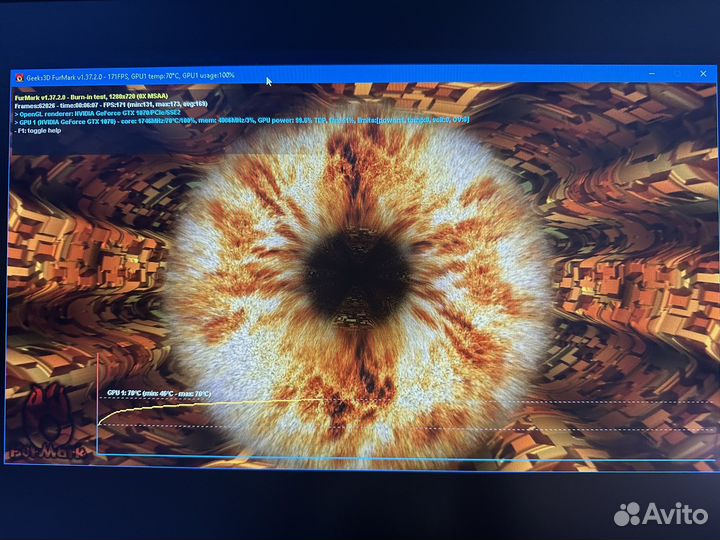Screen dimensions: 720x540
Task: Click the dark center of the furry donut
Action: point(358,277)
